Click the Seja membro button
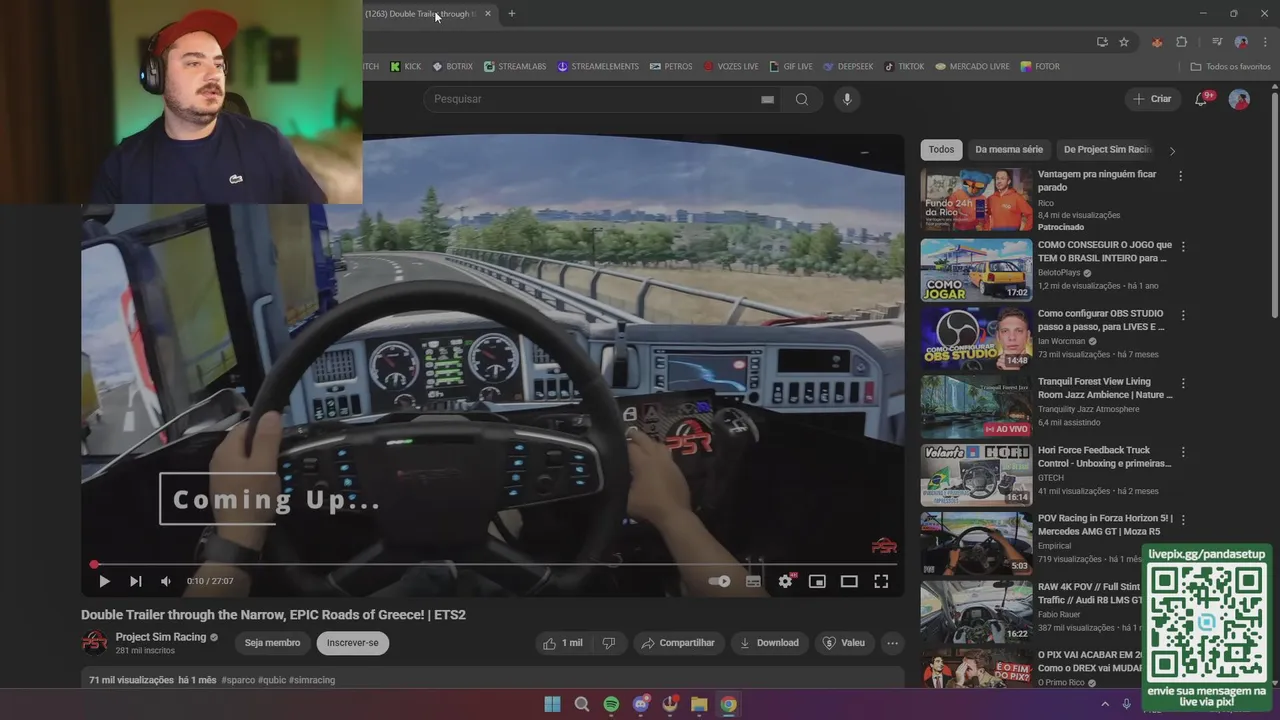 [272, 643]
